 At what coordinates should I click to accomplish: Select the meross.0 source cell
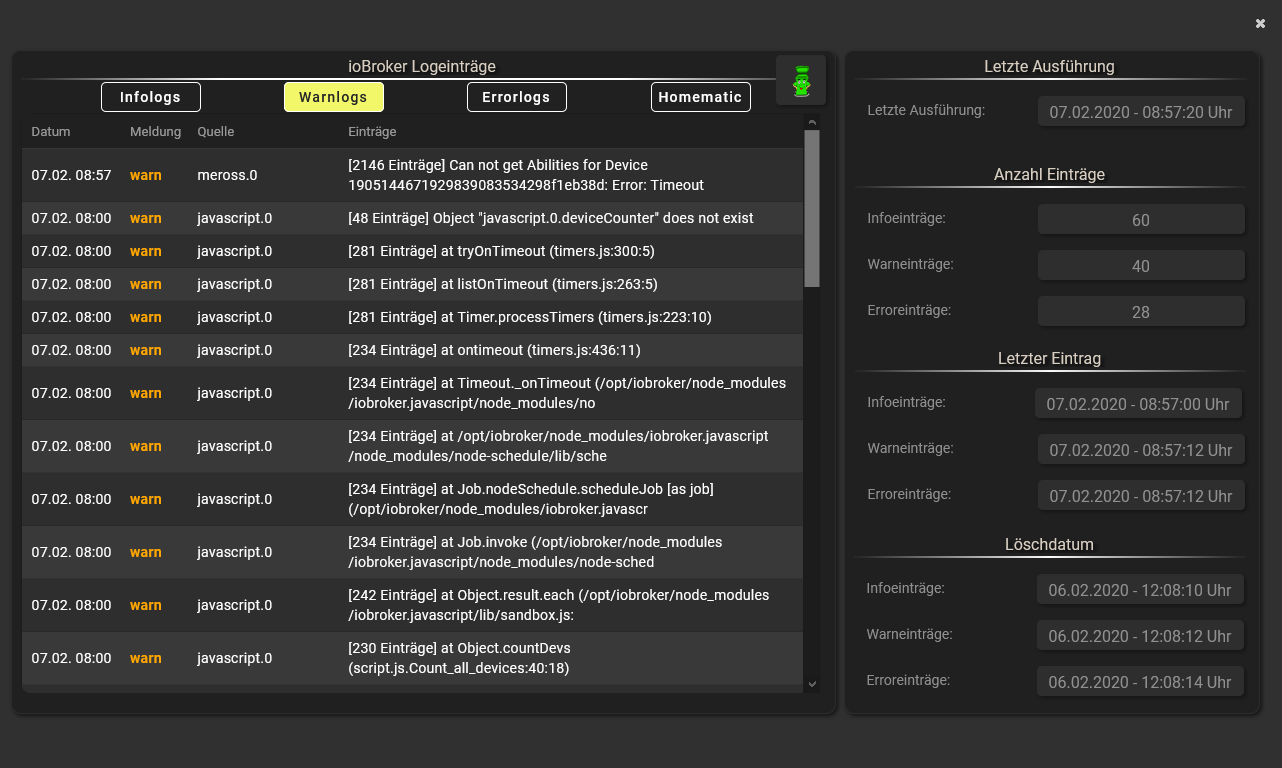(x=227, y=175)
